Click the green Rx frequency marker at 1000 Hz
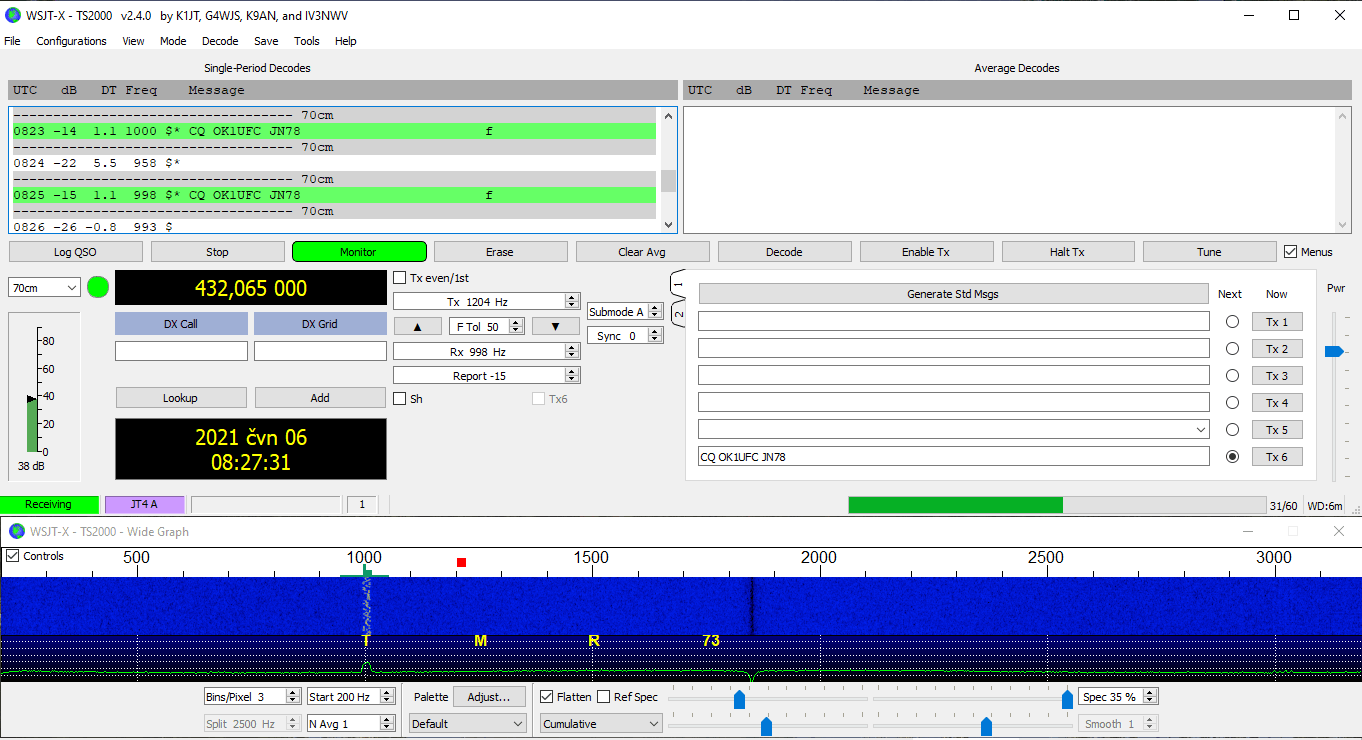Image resolution: width=1362 pixels, height=740 pixels. pyautogui.click(x=365, y=574)
